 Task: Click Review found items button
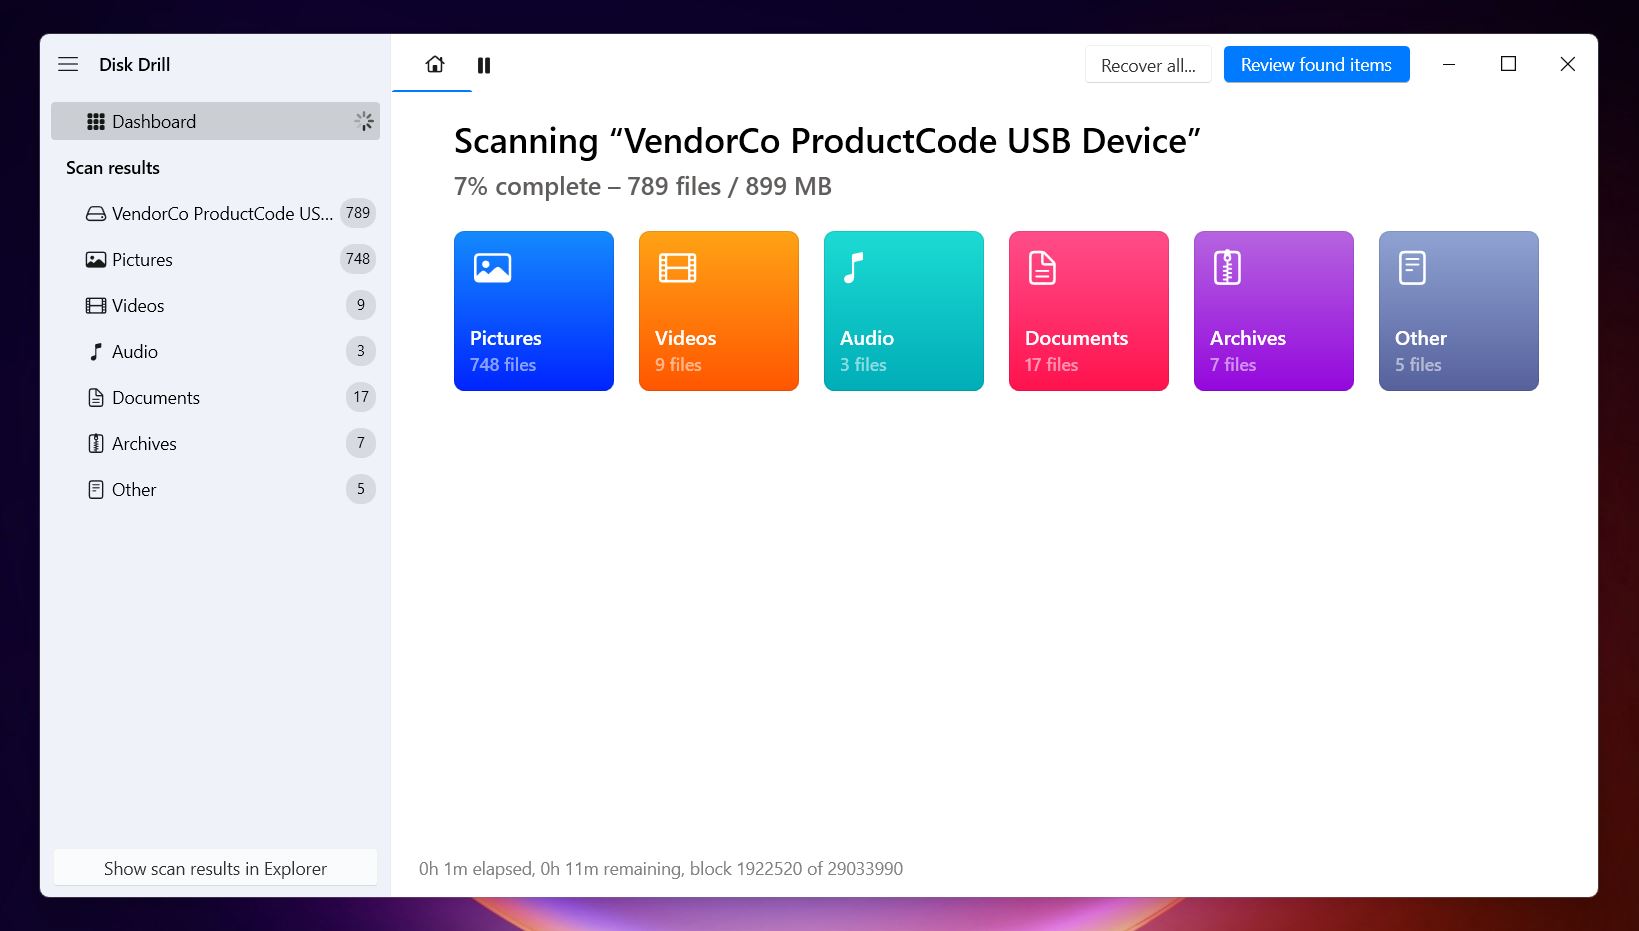(x=1316, y=65)
